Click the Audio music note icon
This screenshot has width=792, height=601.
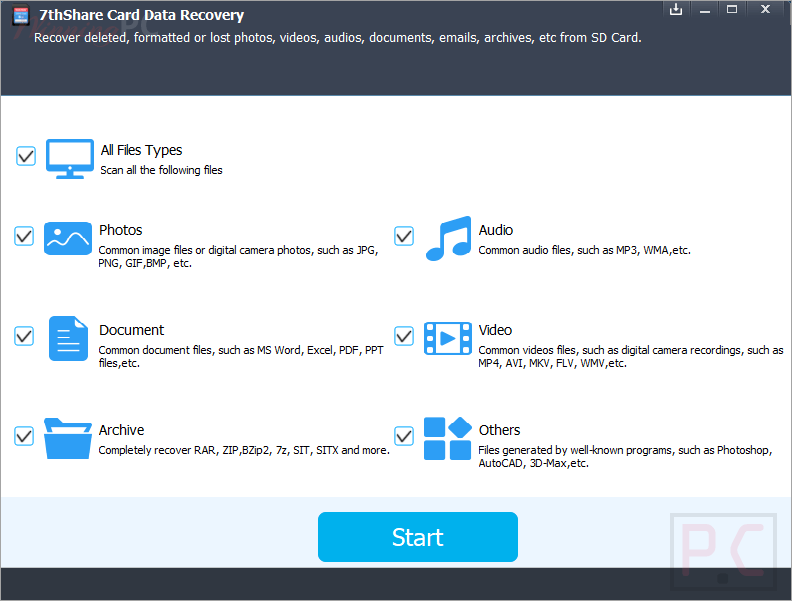tap(449, 238)
